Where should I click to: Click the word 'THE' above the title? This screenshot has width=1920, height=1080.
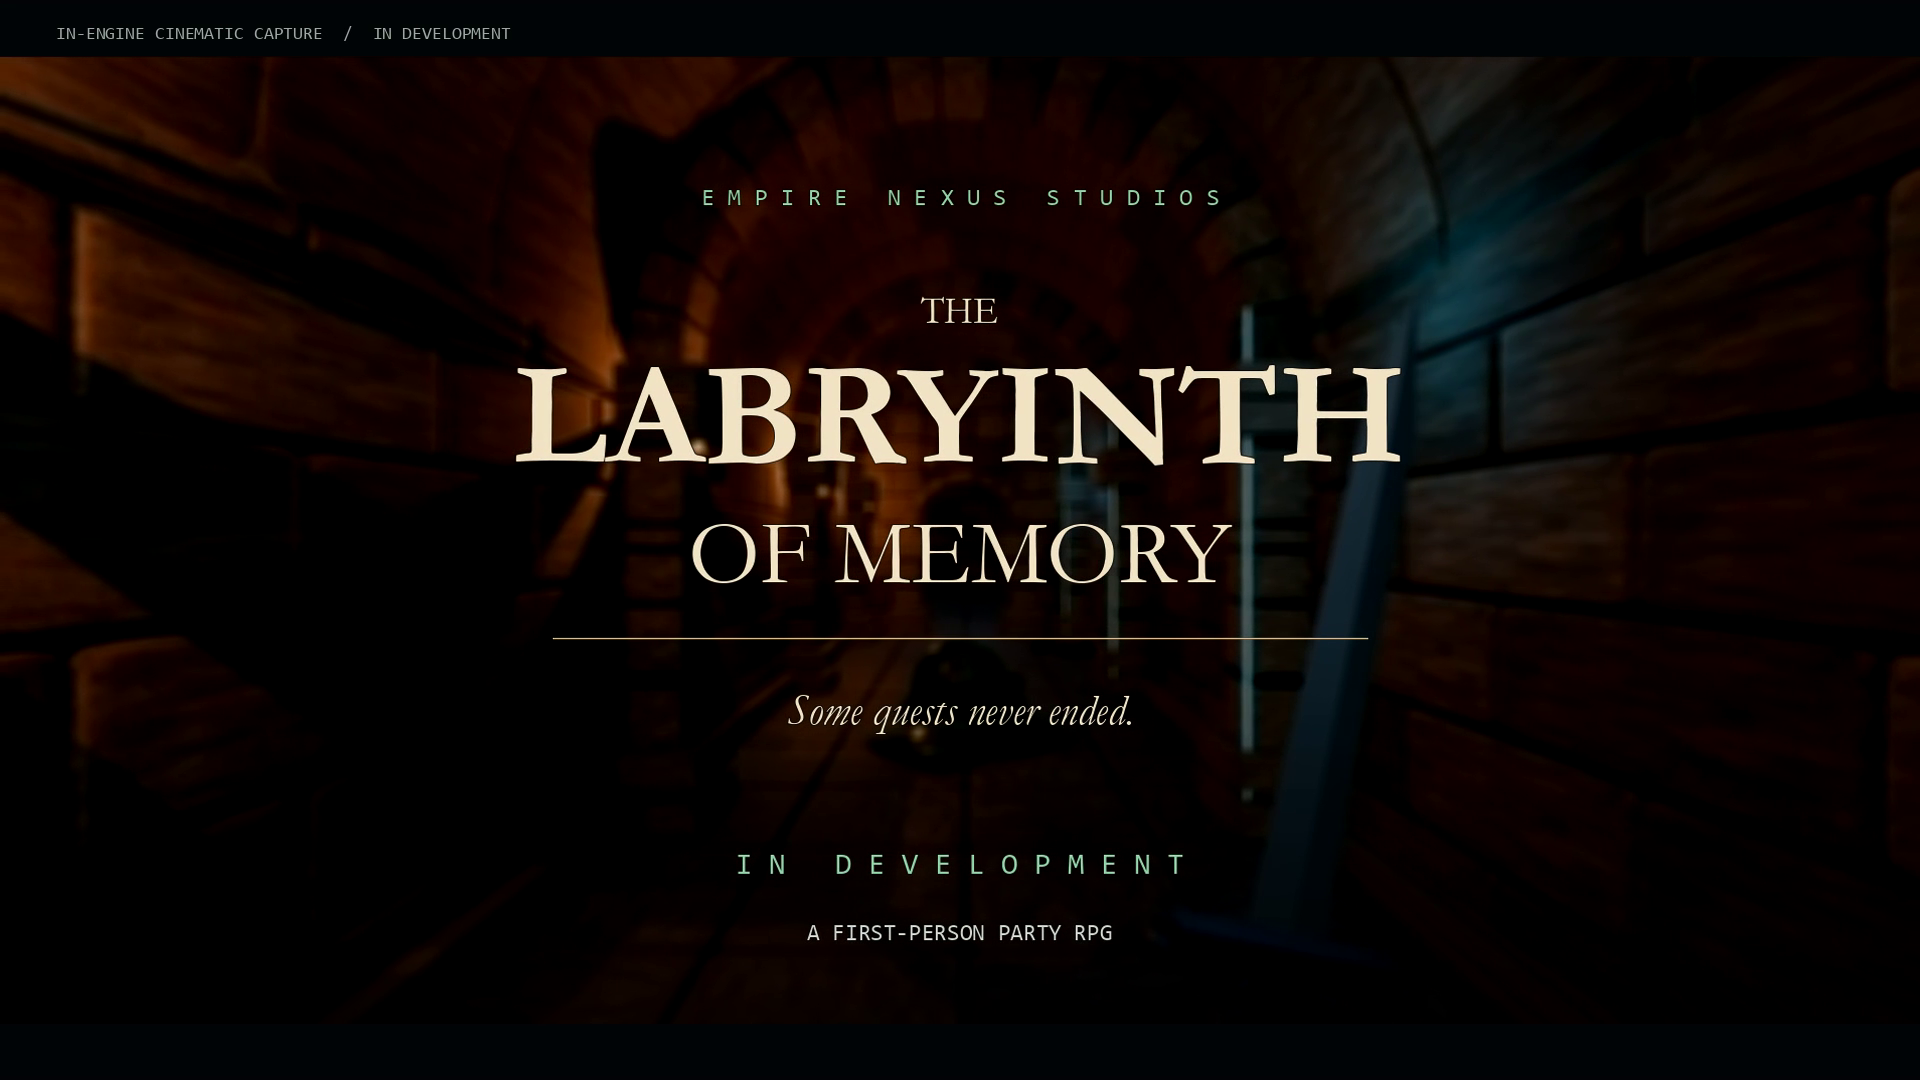[x=959, y=311]
